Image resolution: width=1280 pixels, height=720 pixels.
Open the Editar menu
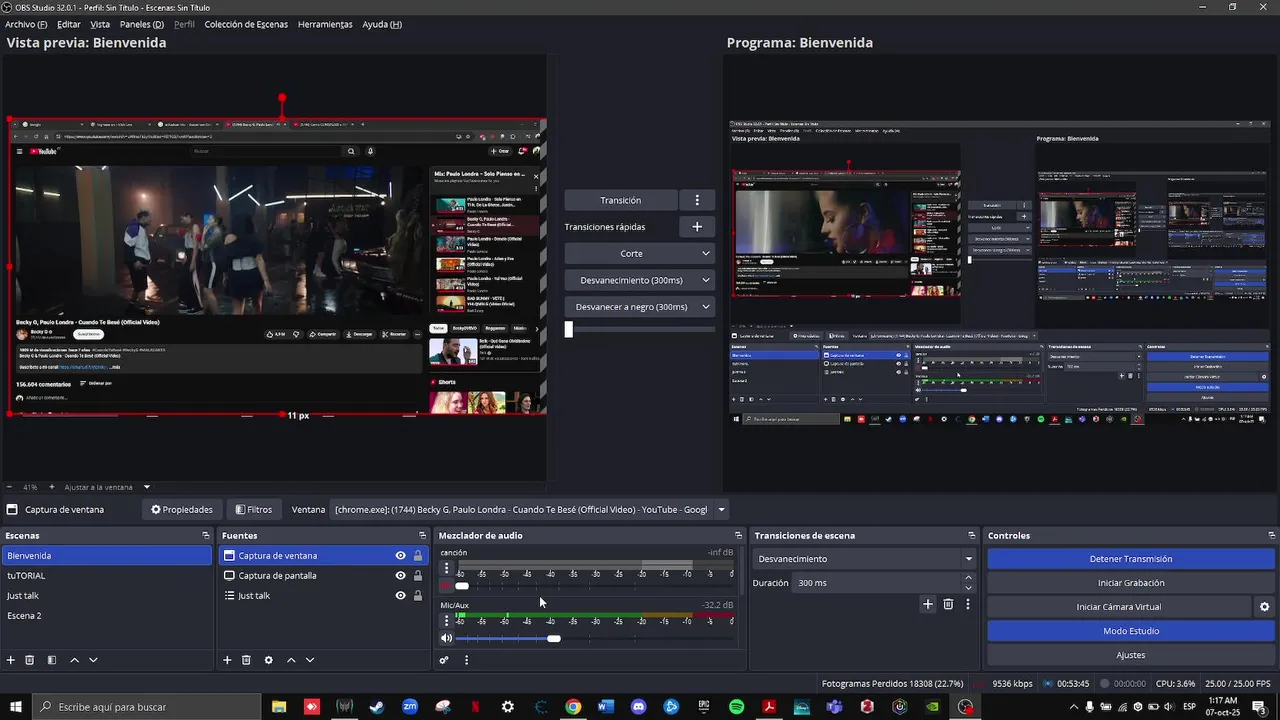69,24
